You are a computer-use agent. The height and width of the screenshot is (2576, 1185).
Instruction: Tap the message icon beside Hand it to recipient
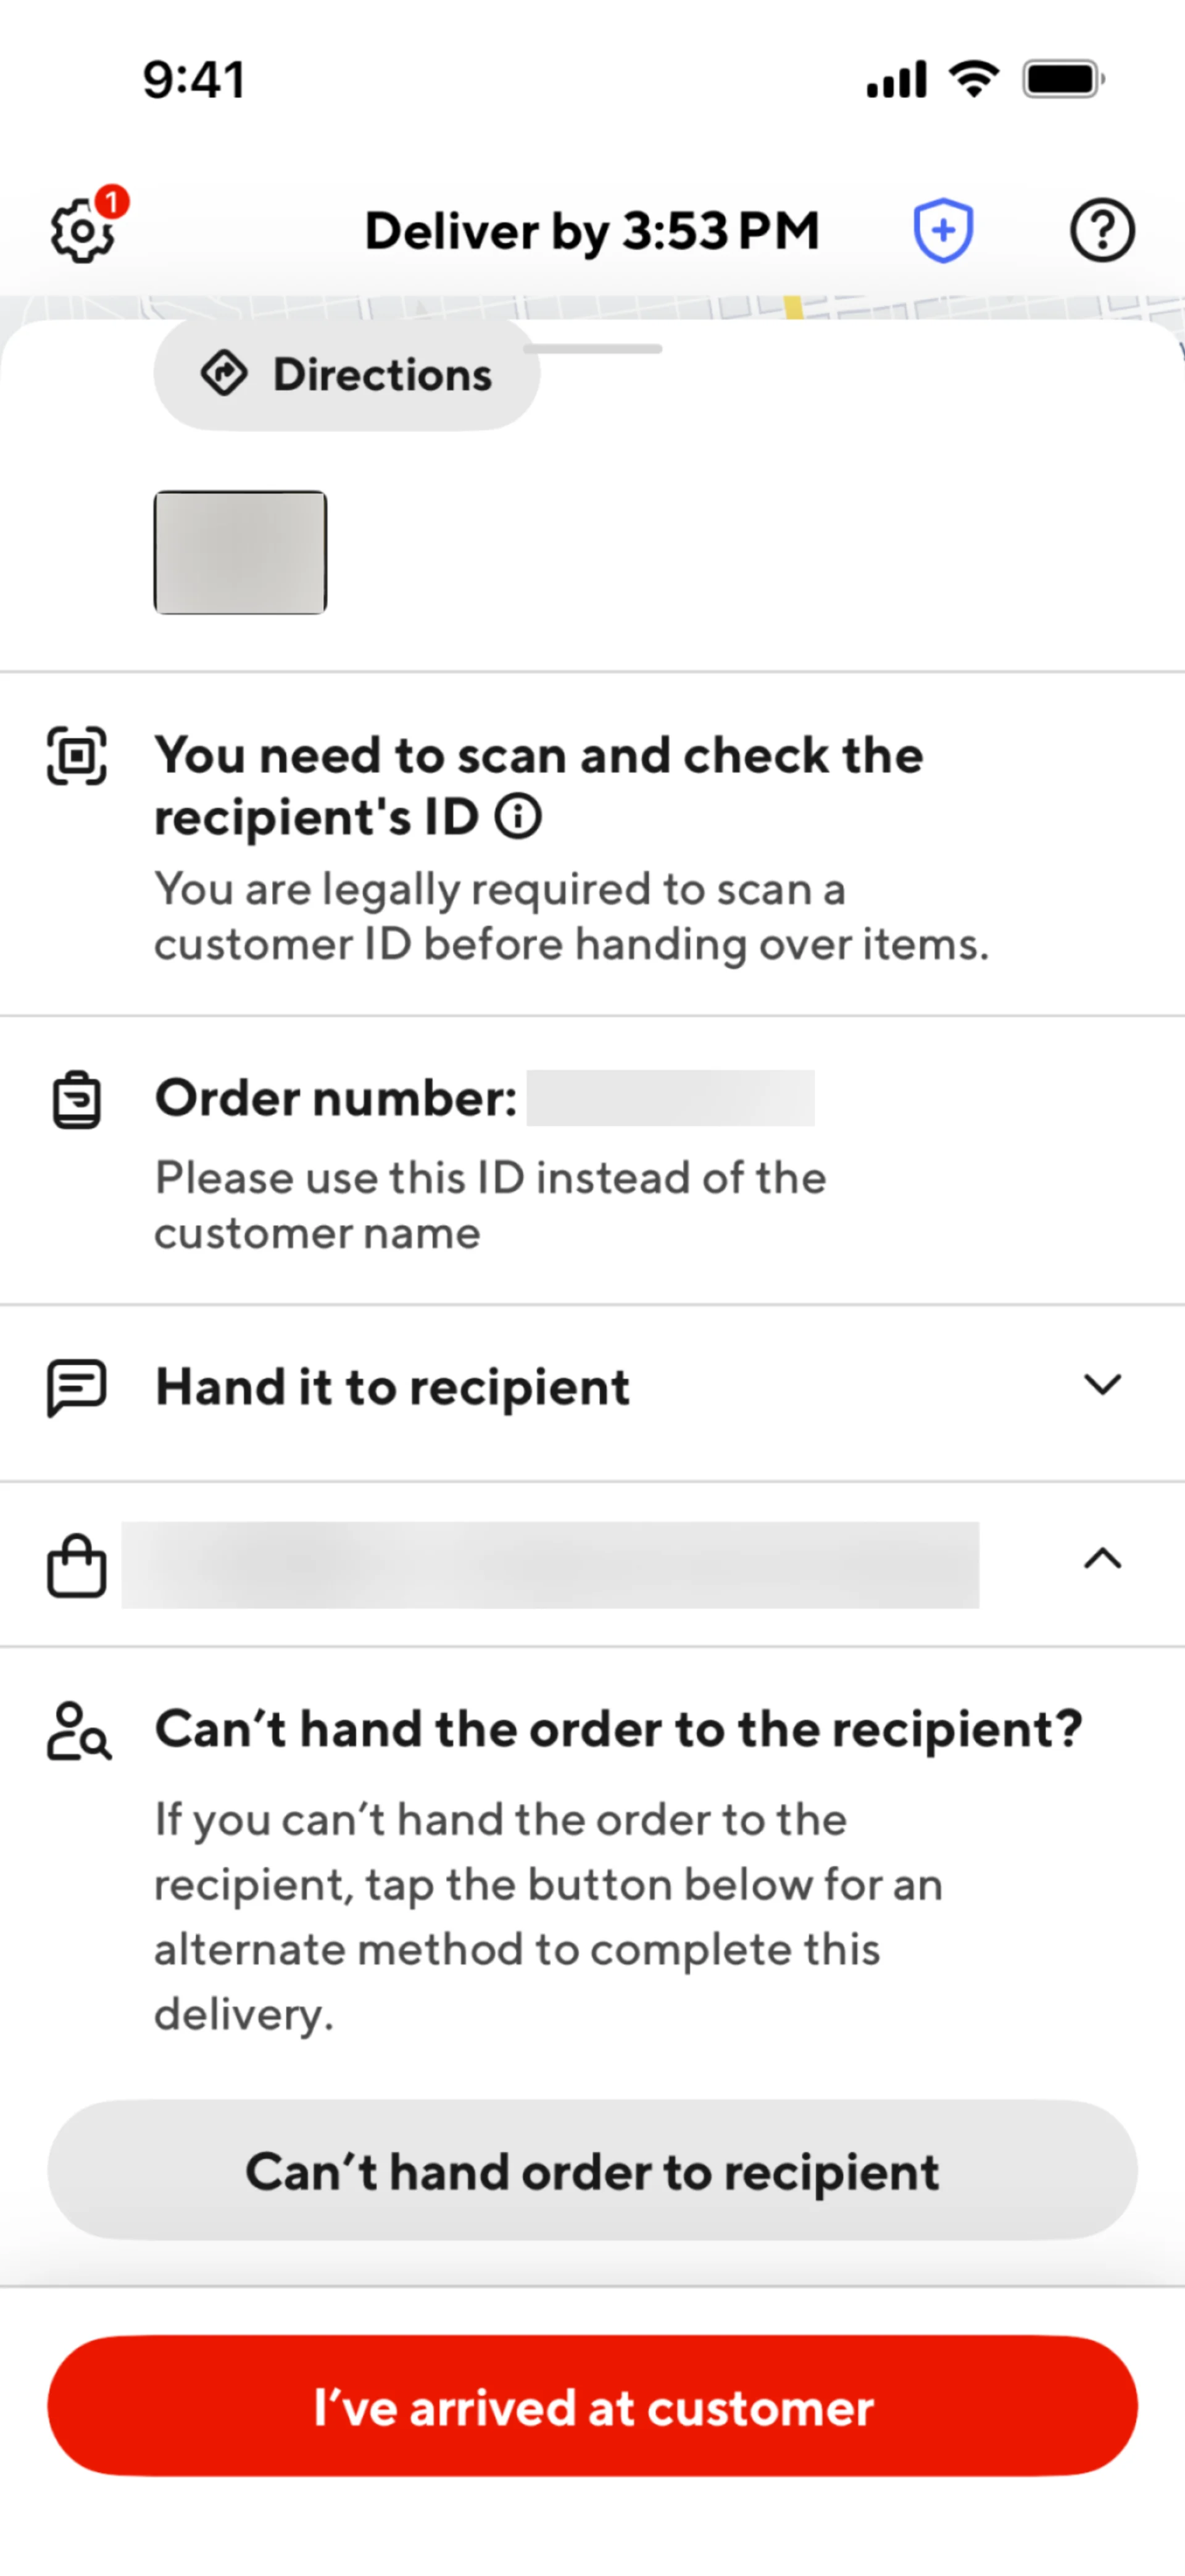click(77, 1387)
